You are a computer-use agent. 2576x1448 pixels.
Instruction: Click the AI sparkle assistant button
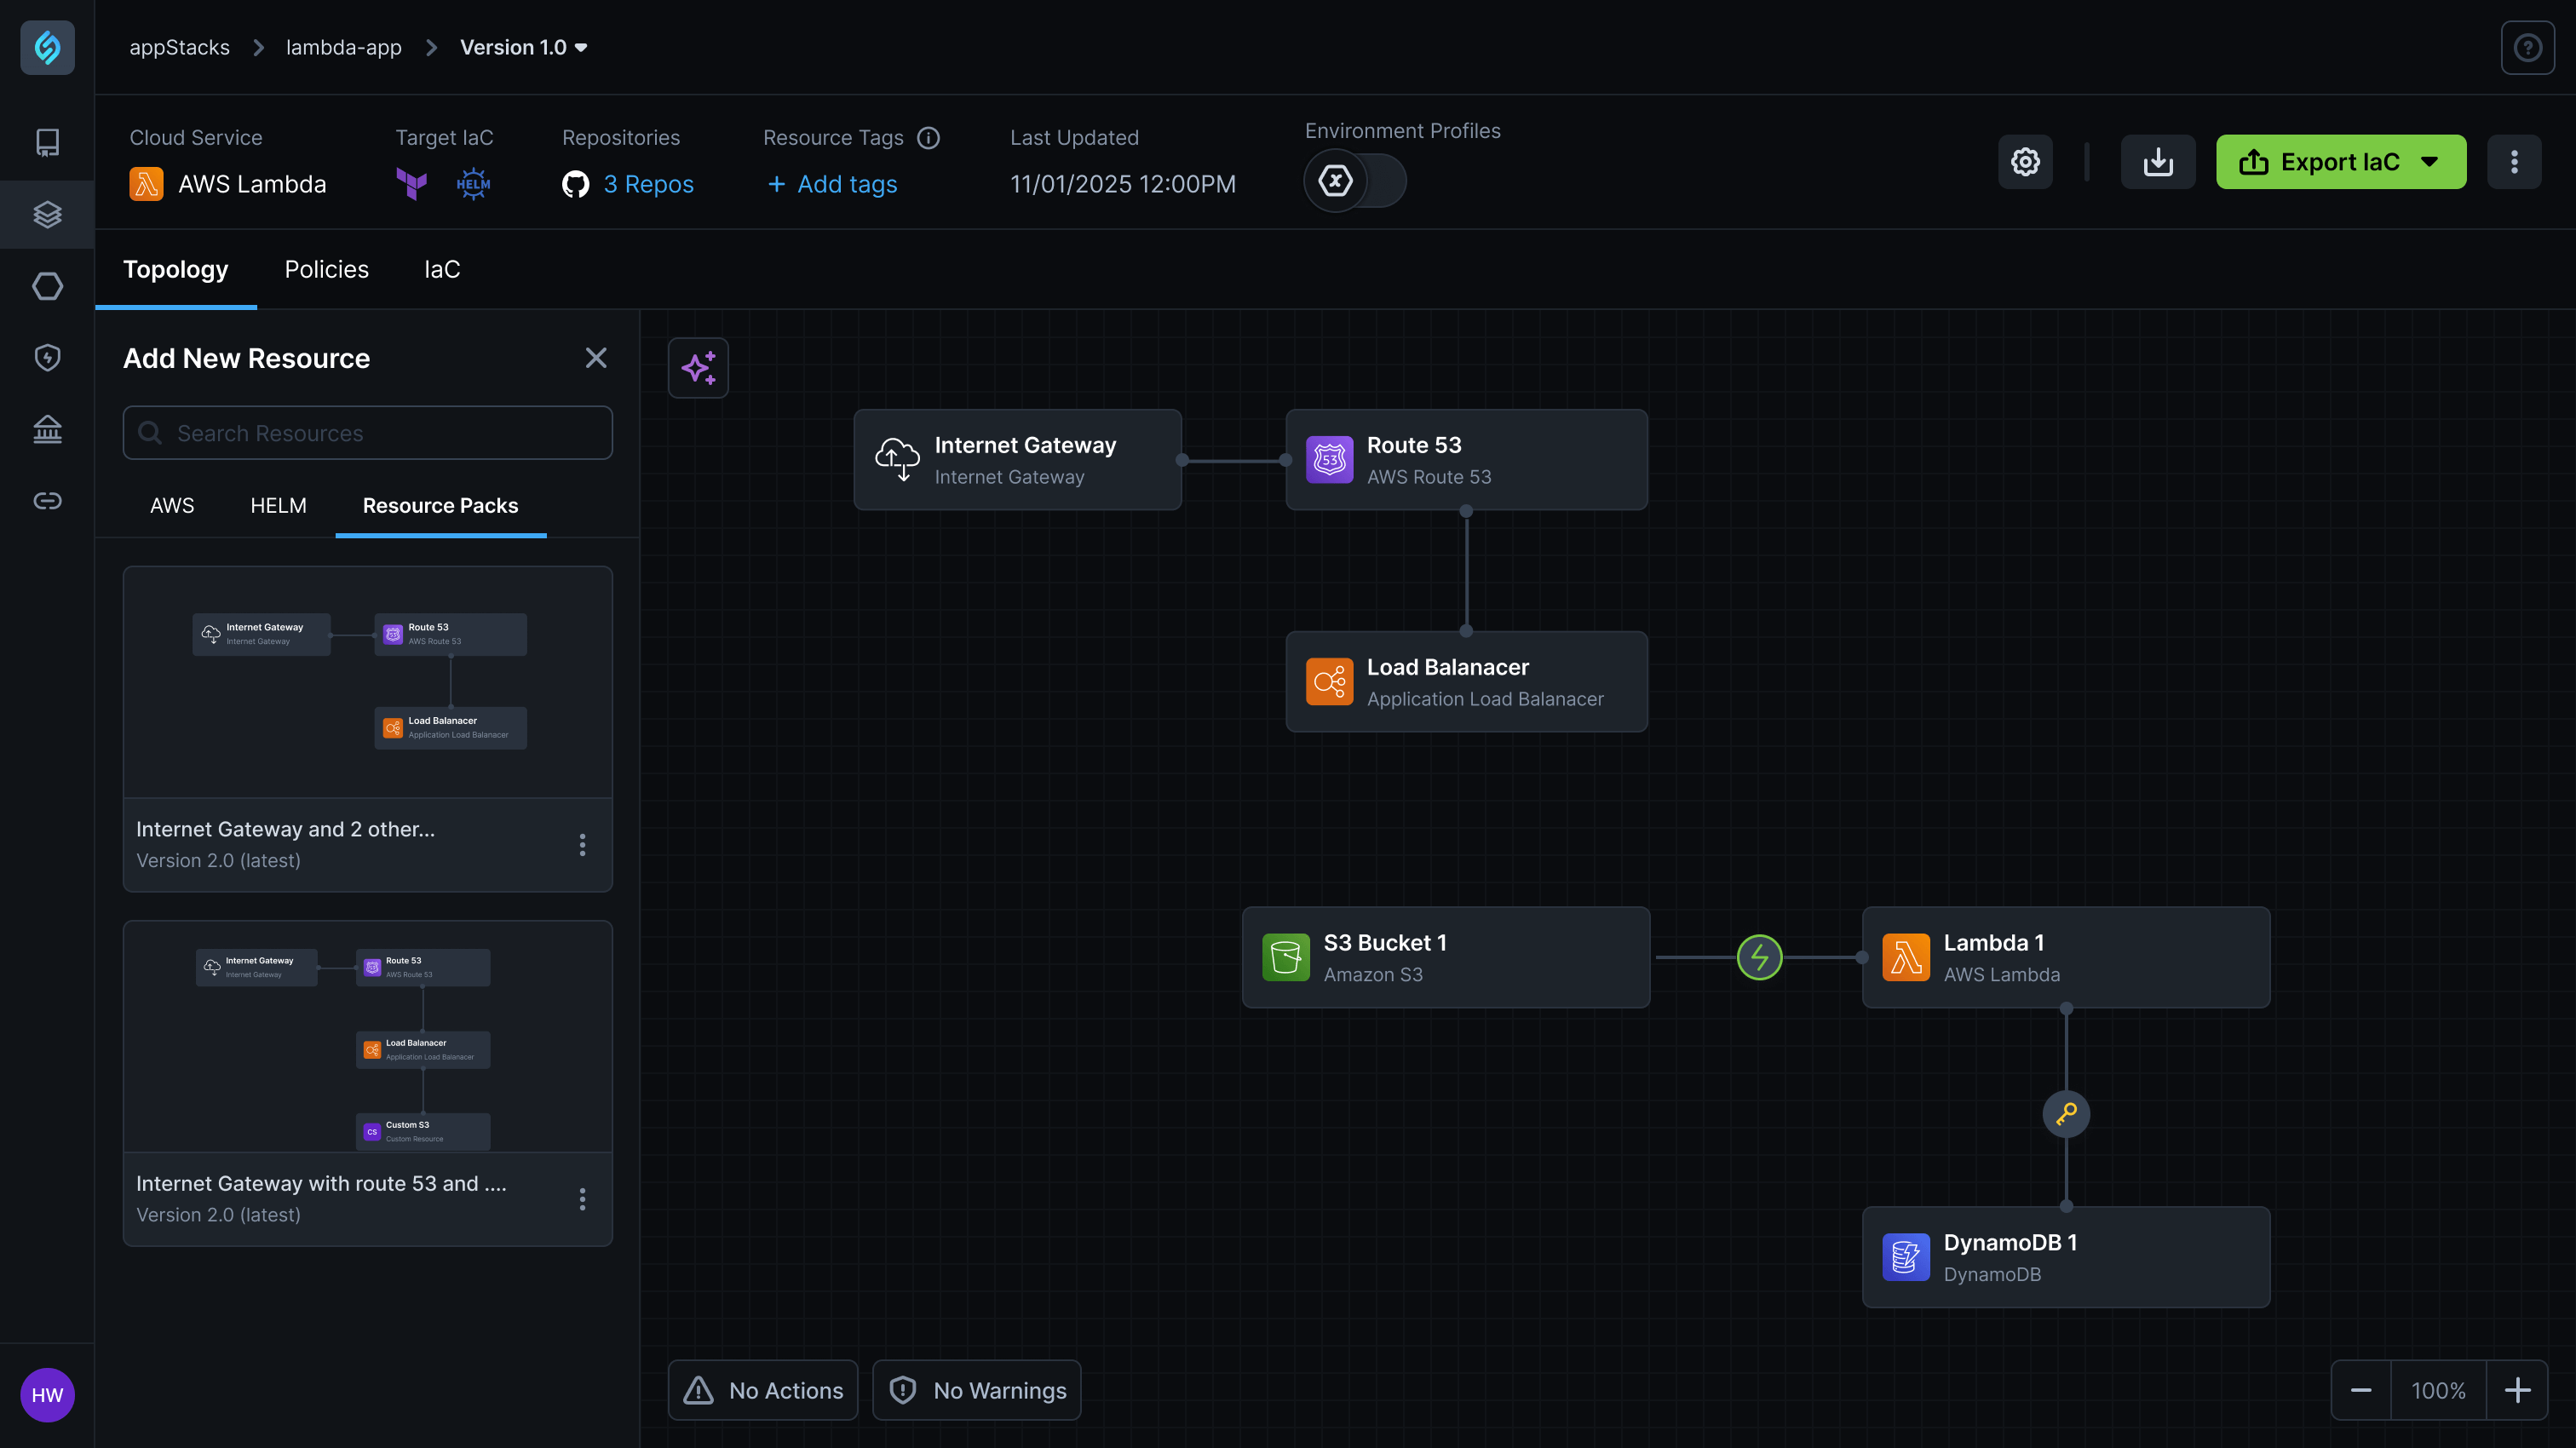(x=698, y=368)
